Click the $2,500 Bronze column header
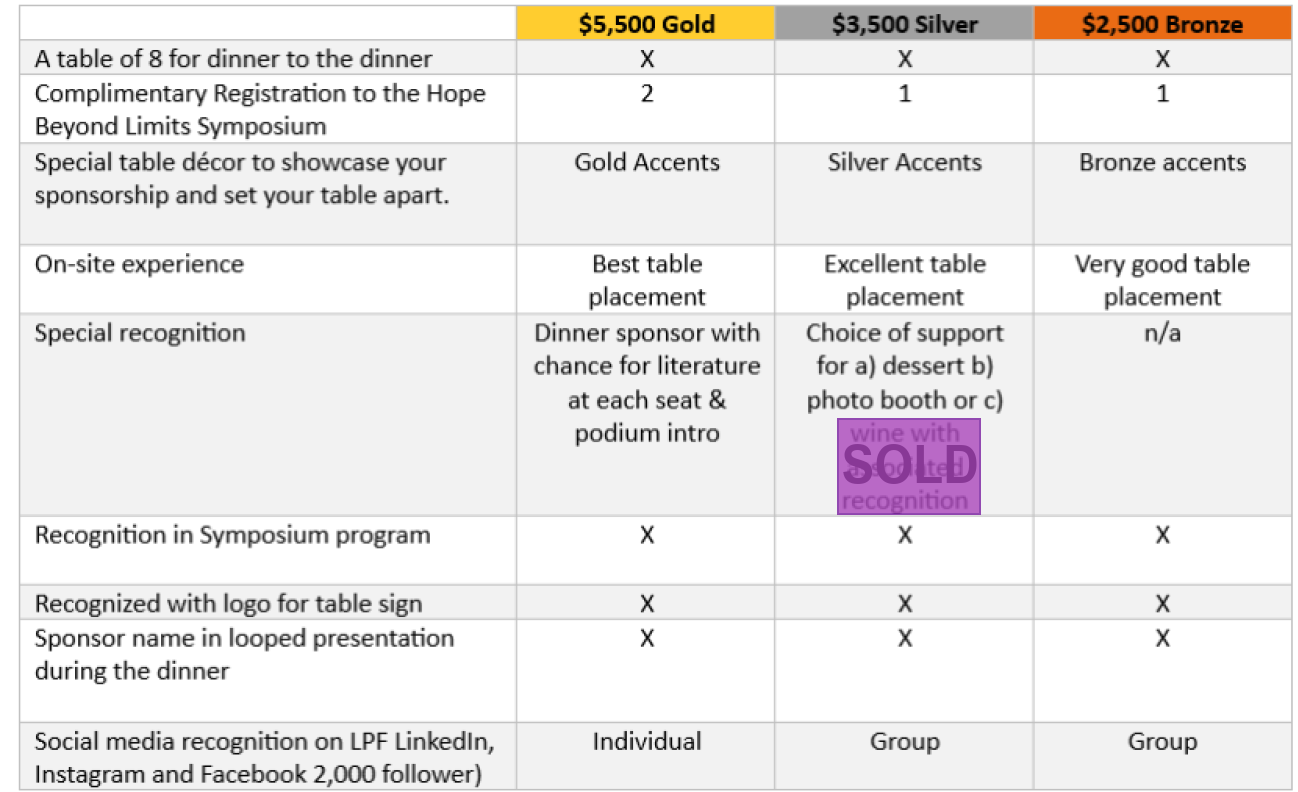Screen dimensions: 1298x792 [1162, 24]
